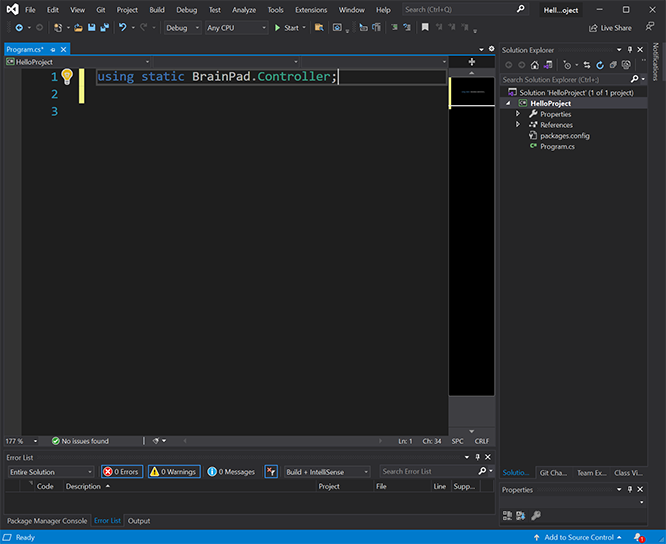Click the notifications bell in status bar
The width and height of the screenshot is (666, 544).
pos(639,538)
